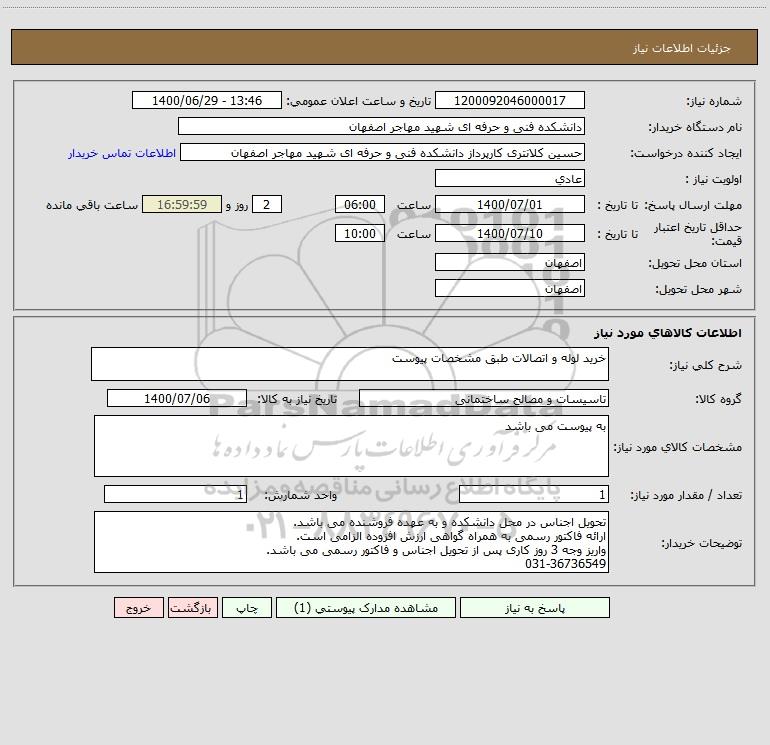Screen dimensions: 770x745
Task: Click the label حداقل تاریخ اعتبار قیمت
Action: [698, 234]
